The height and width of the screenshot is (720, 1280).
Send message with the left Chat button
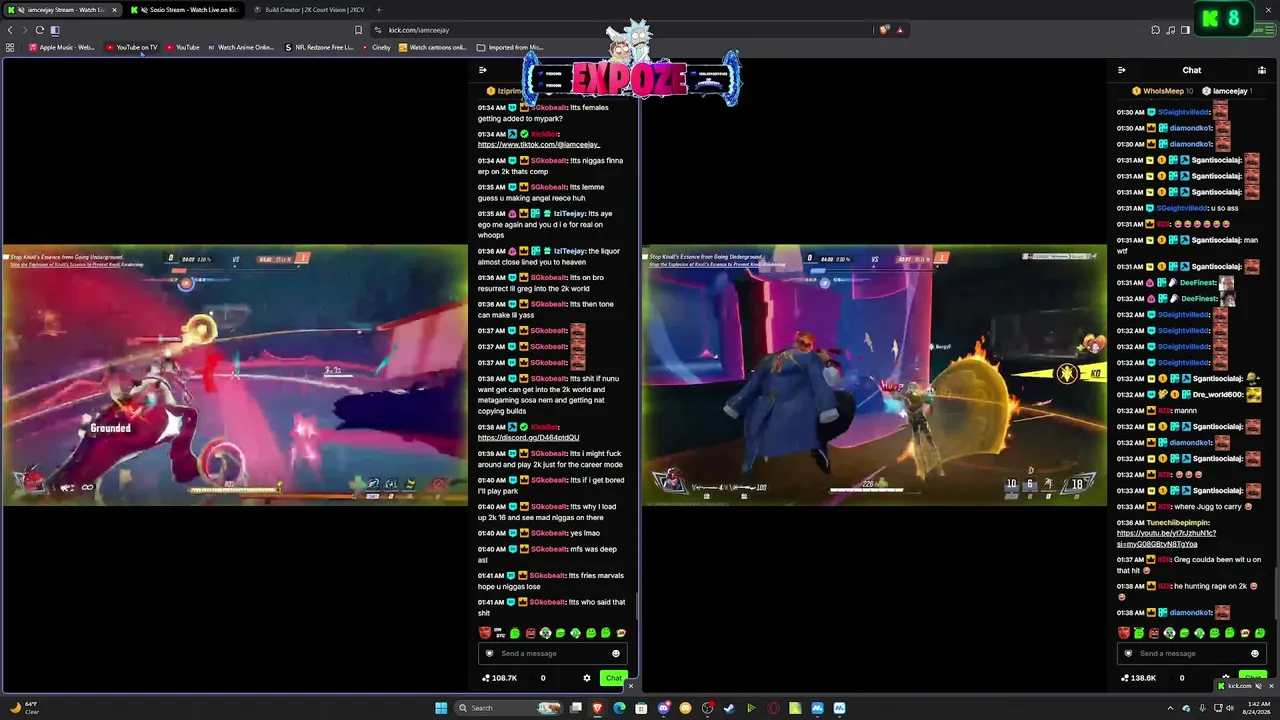tap(613, 678)
